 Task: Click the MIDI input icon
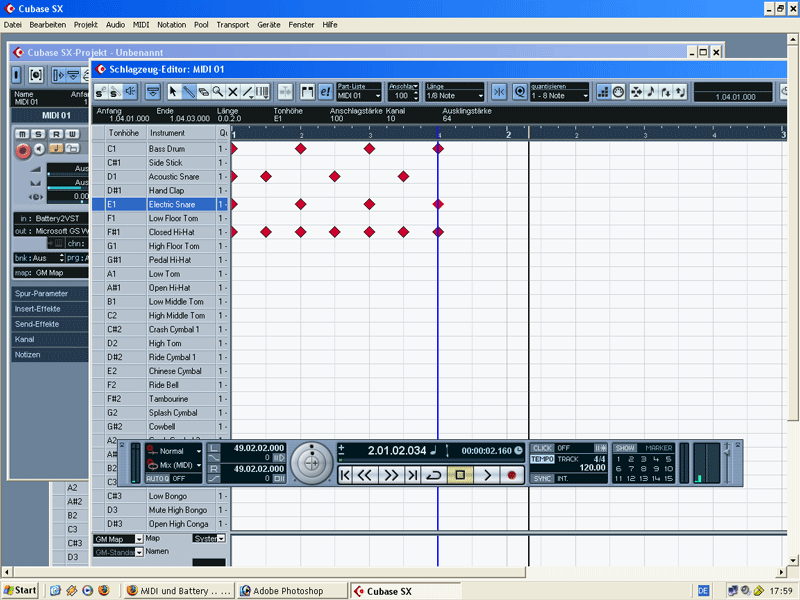[618, 92]
